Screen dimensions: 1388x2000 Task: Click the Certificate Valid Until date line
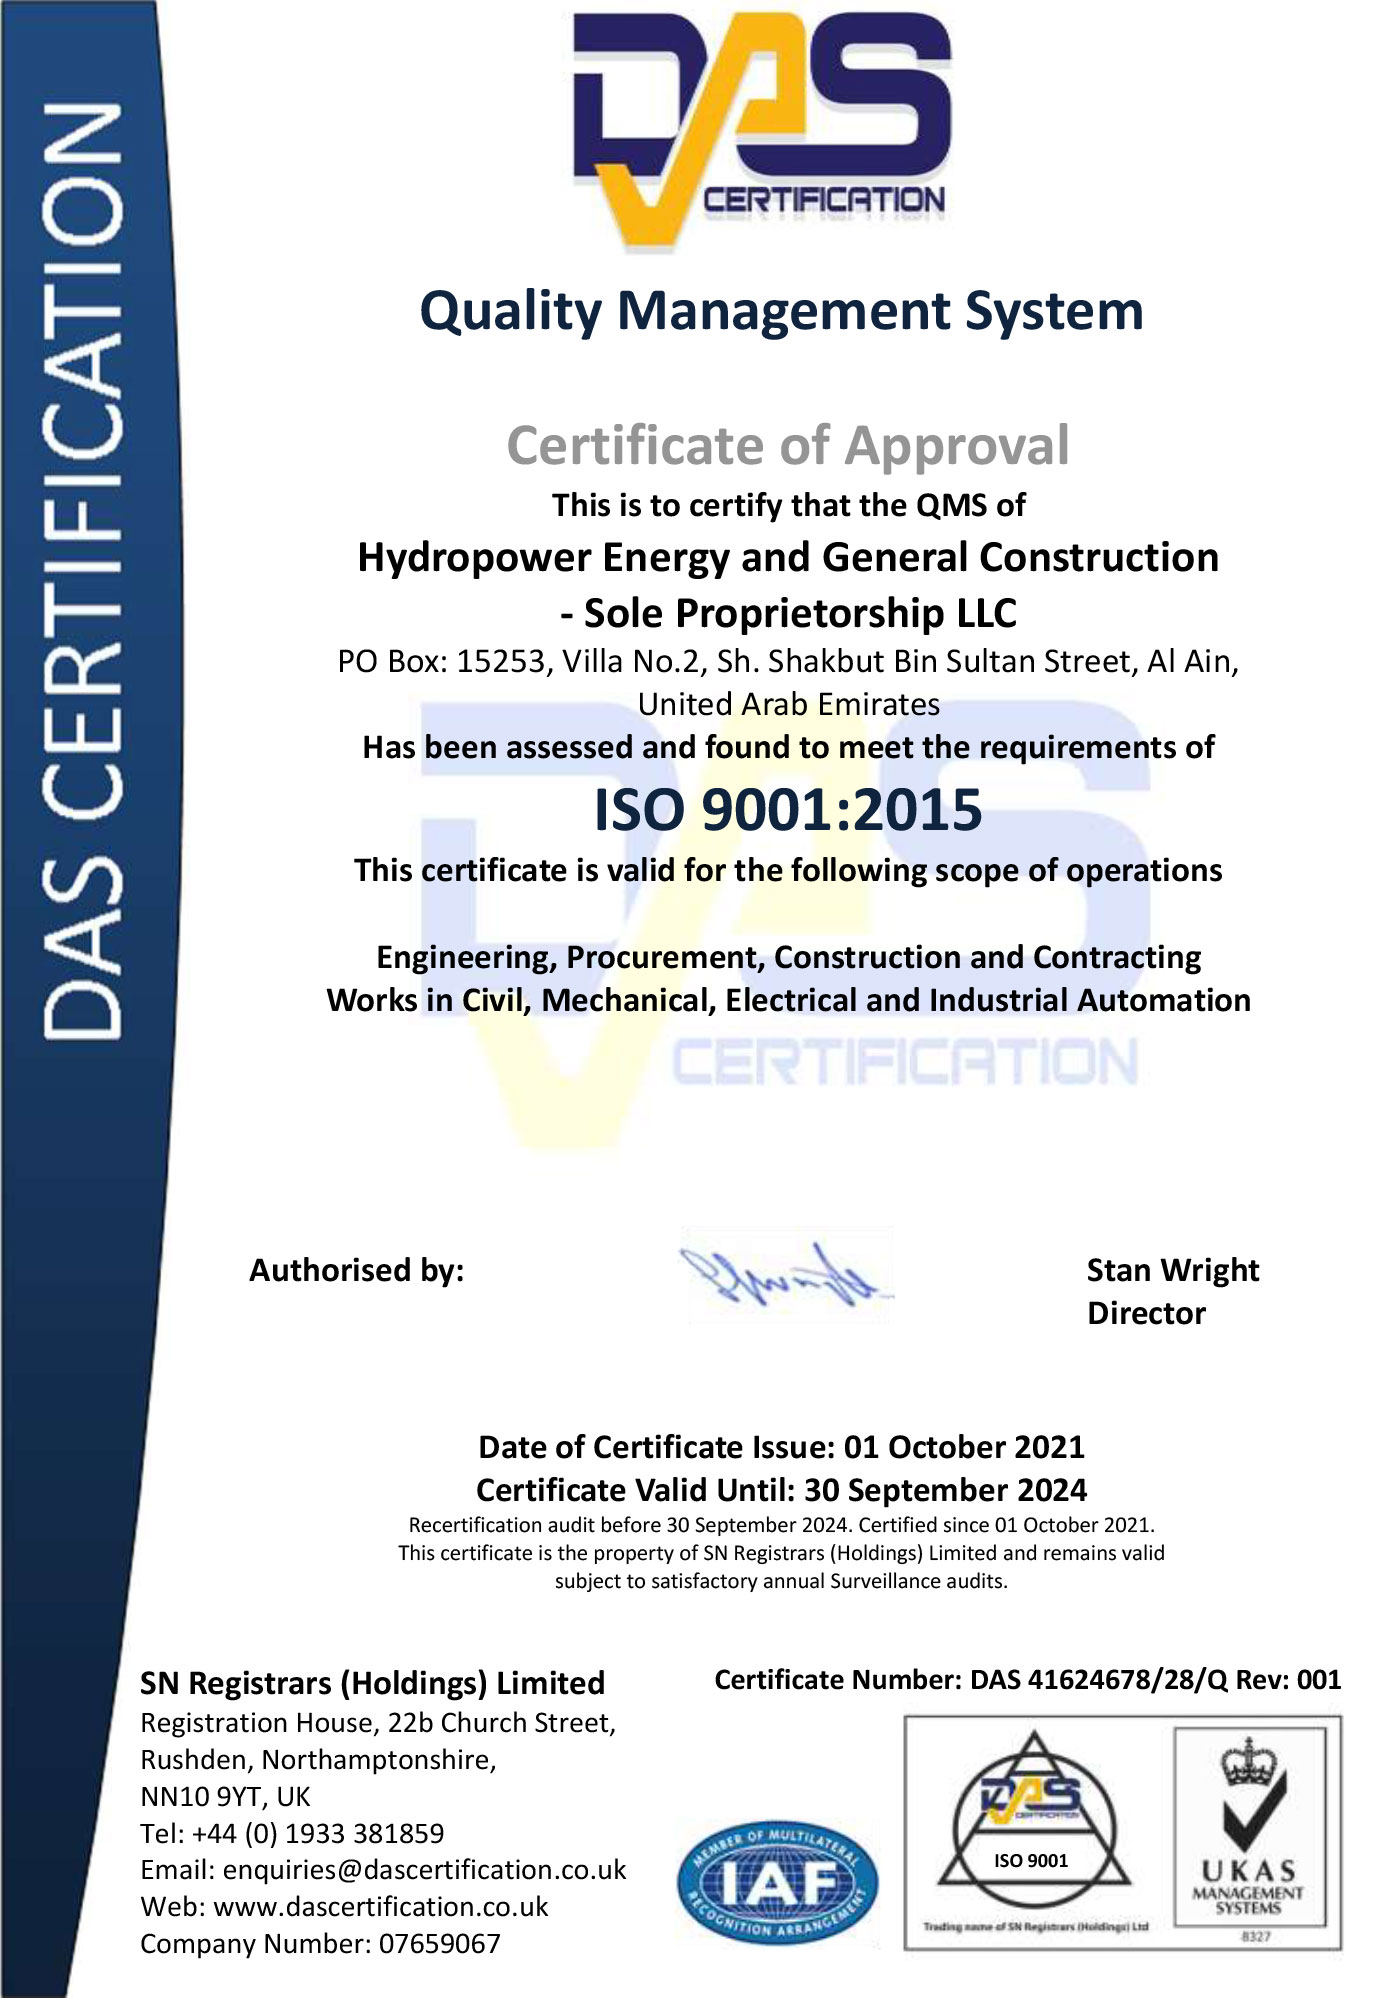[781, 1490]
